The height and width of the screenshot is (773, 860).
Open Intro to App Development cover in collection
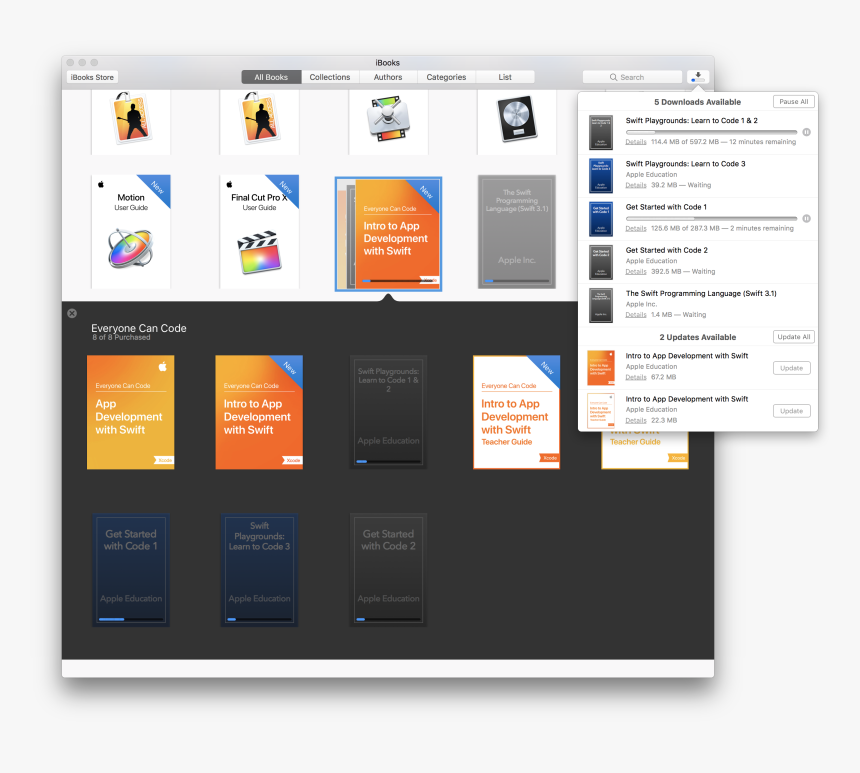259,412
